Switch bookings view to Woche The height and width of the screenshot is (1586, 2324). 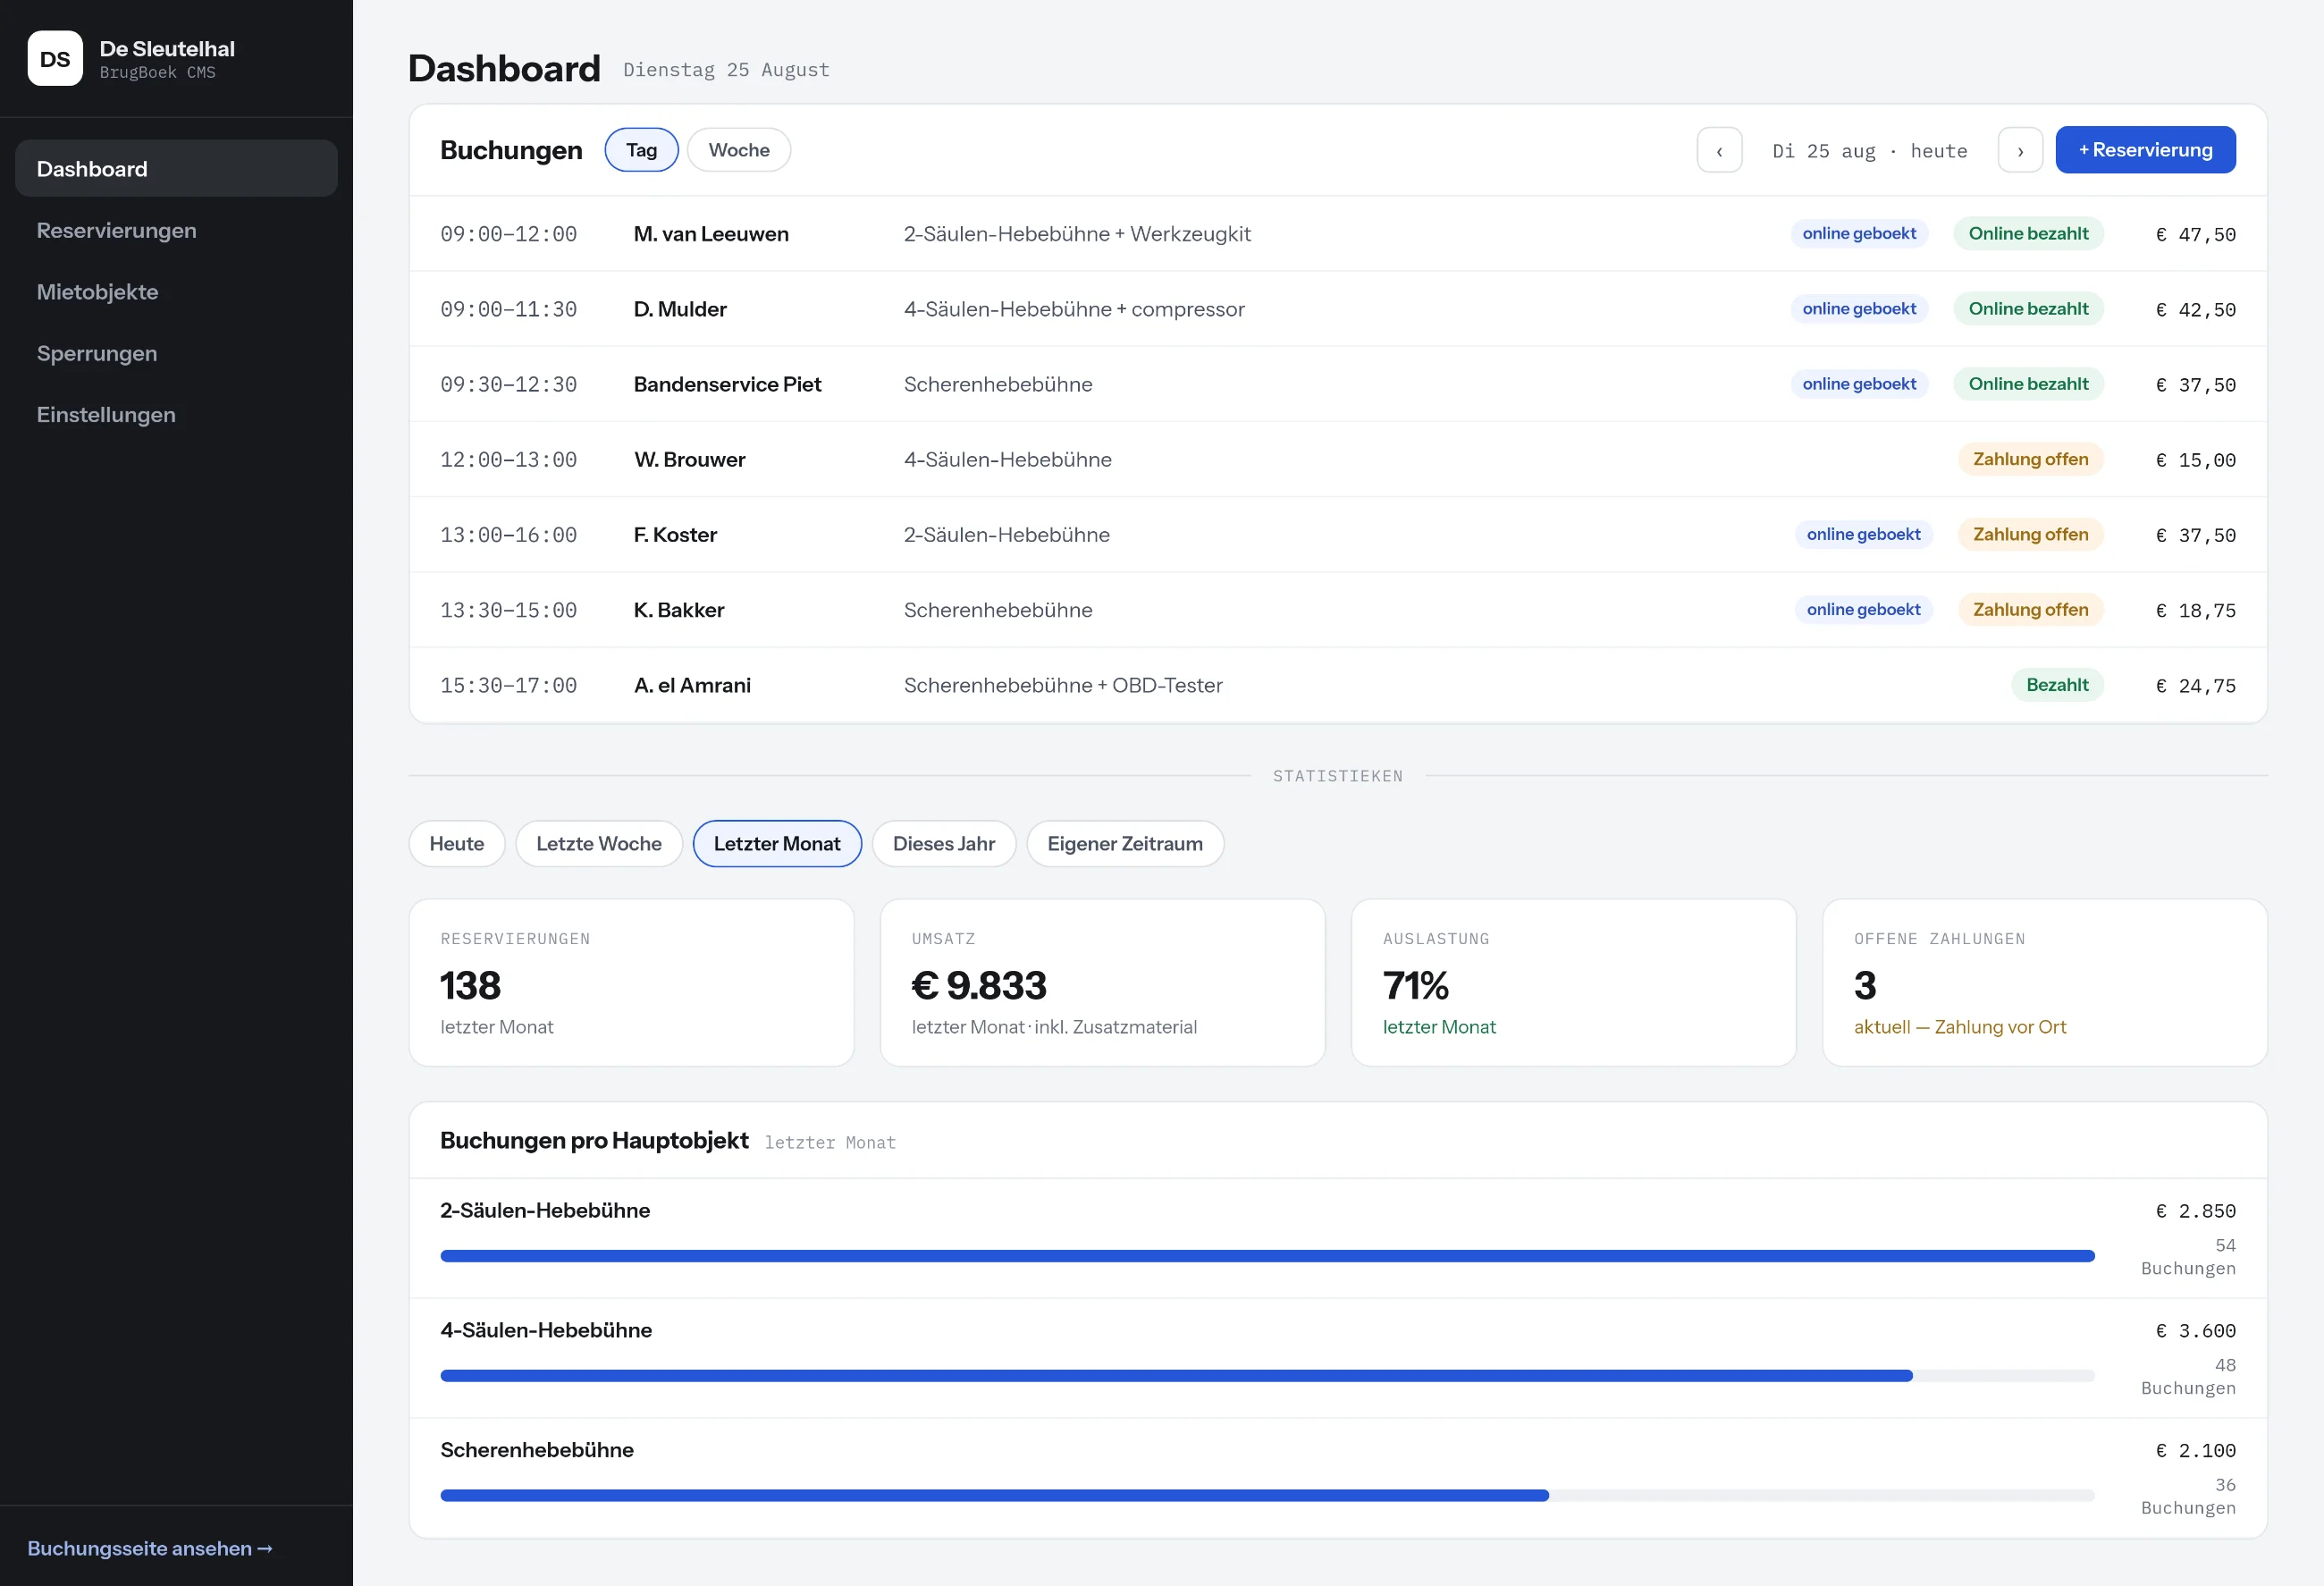739,150
